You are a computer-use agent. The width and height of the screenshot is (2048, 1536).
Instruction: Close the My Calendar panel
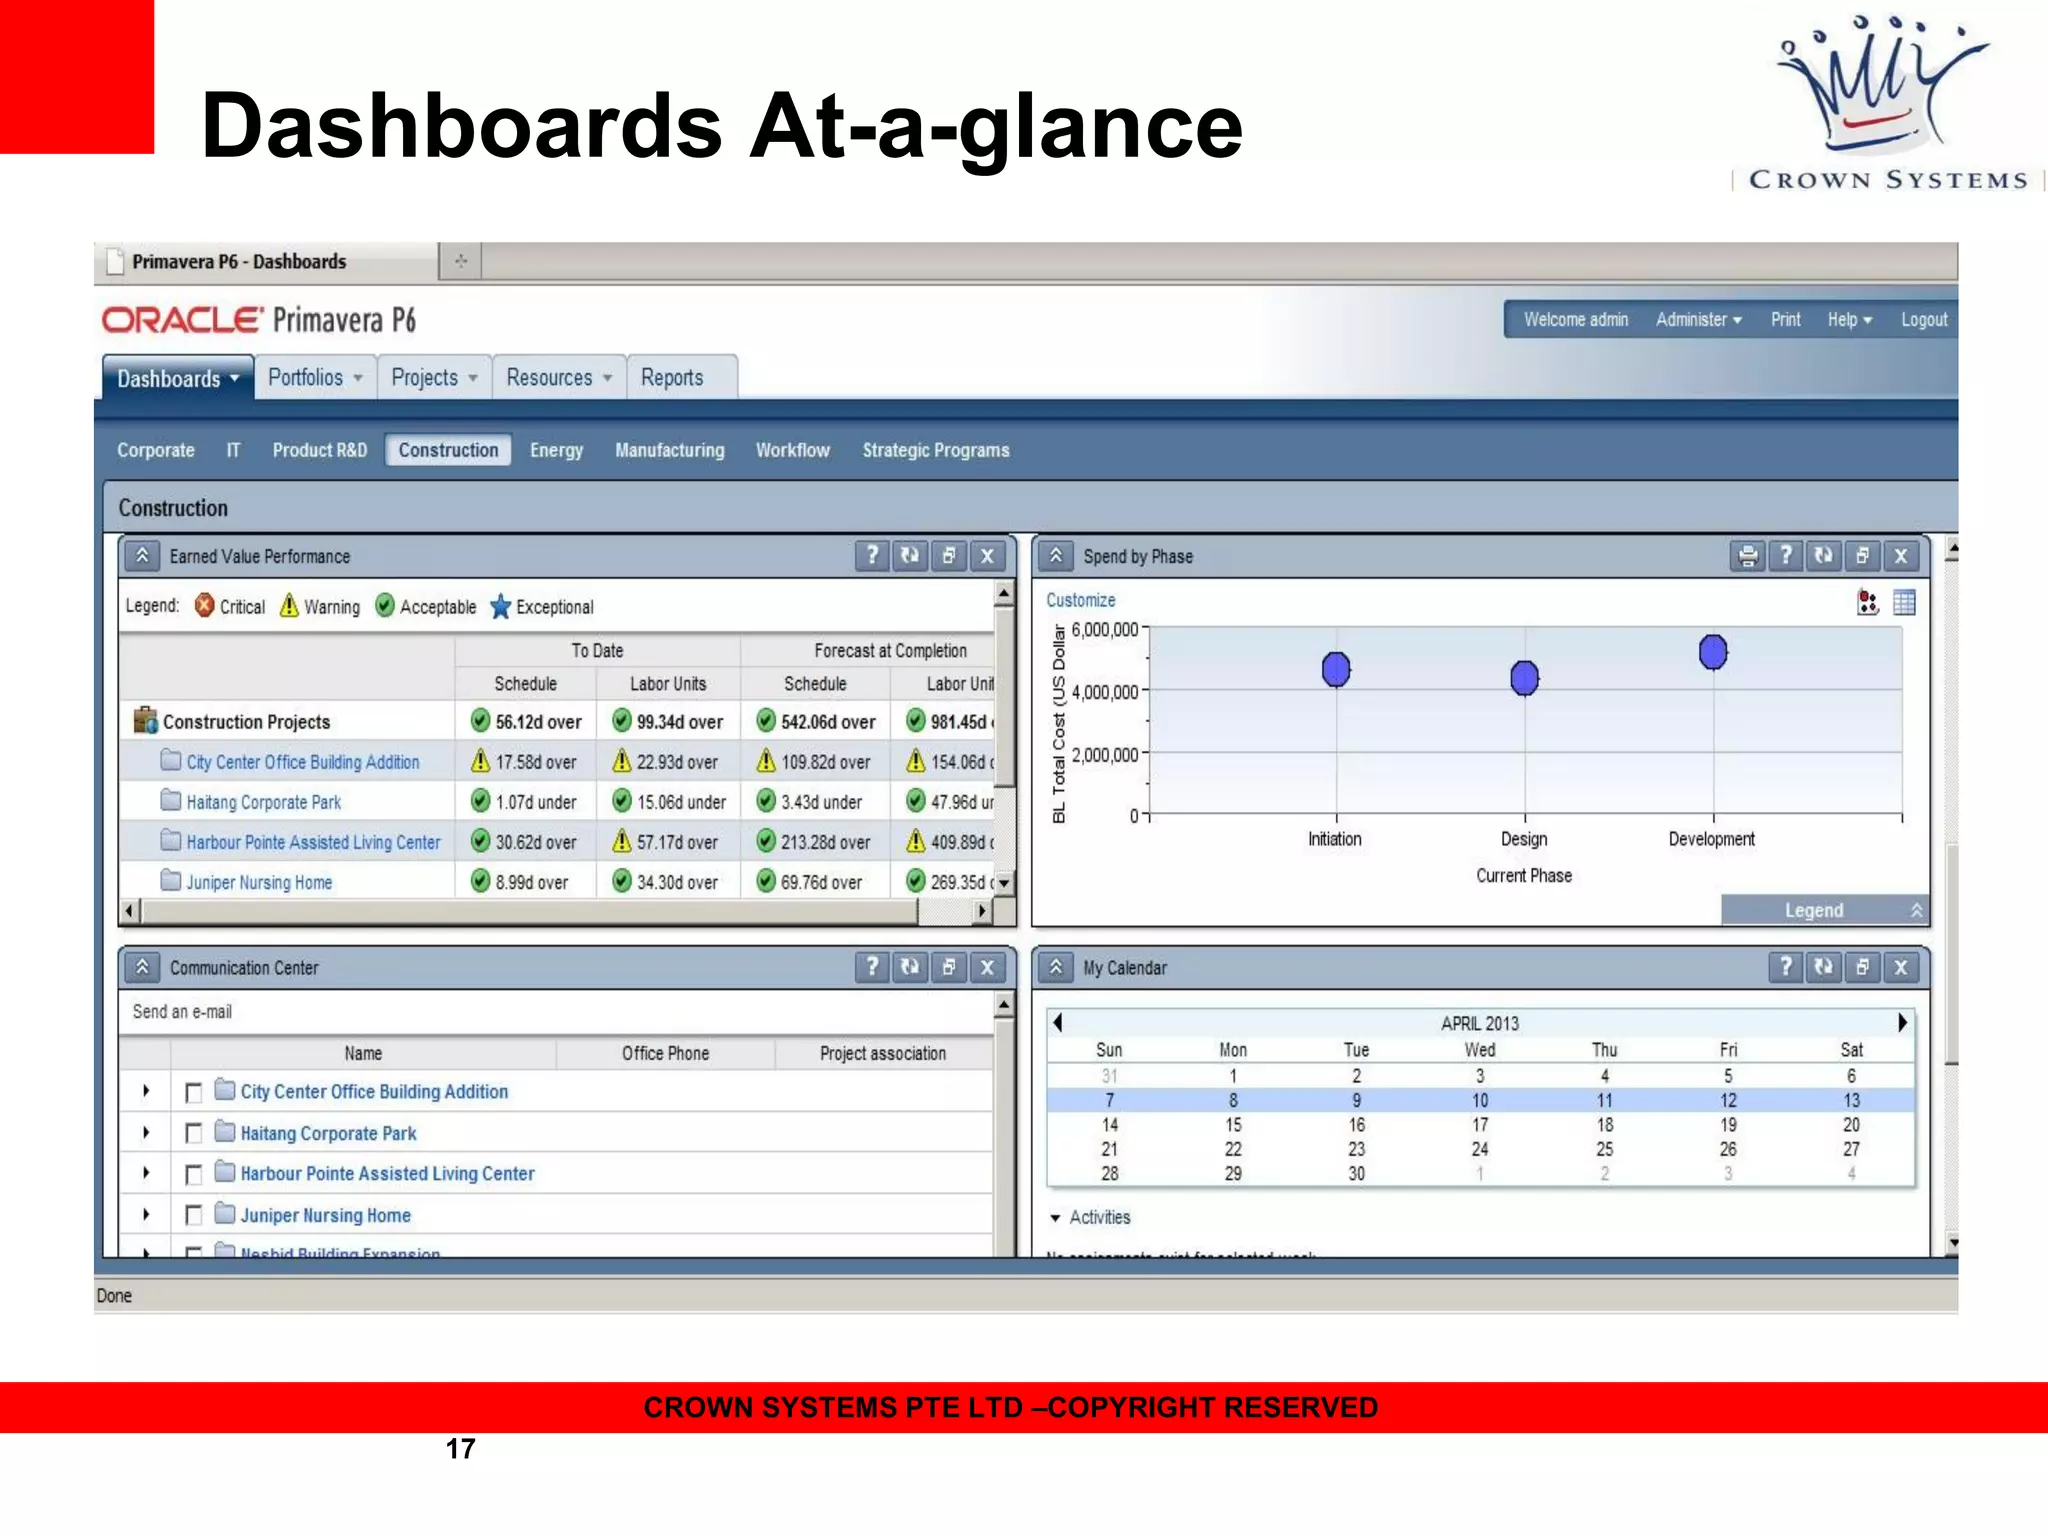coord(1901,967)
